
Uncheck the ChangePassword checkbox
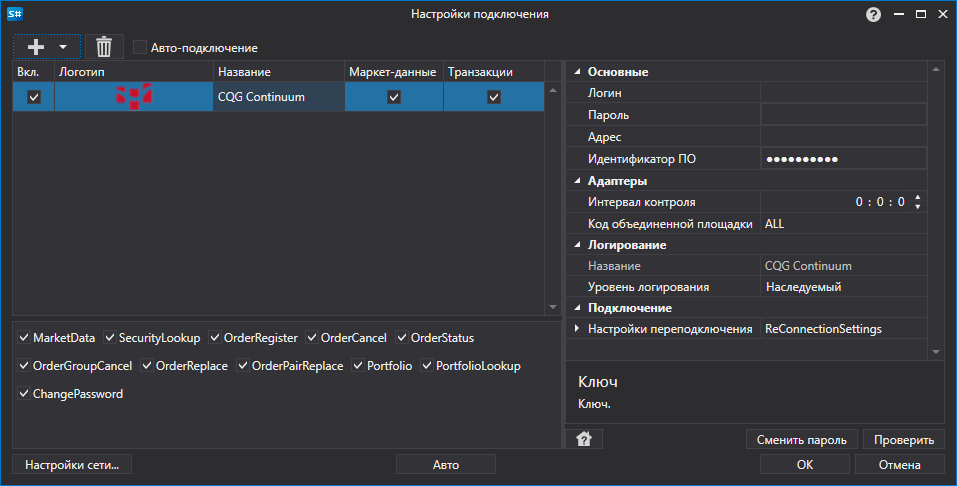coord(24,394)
